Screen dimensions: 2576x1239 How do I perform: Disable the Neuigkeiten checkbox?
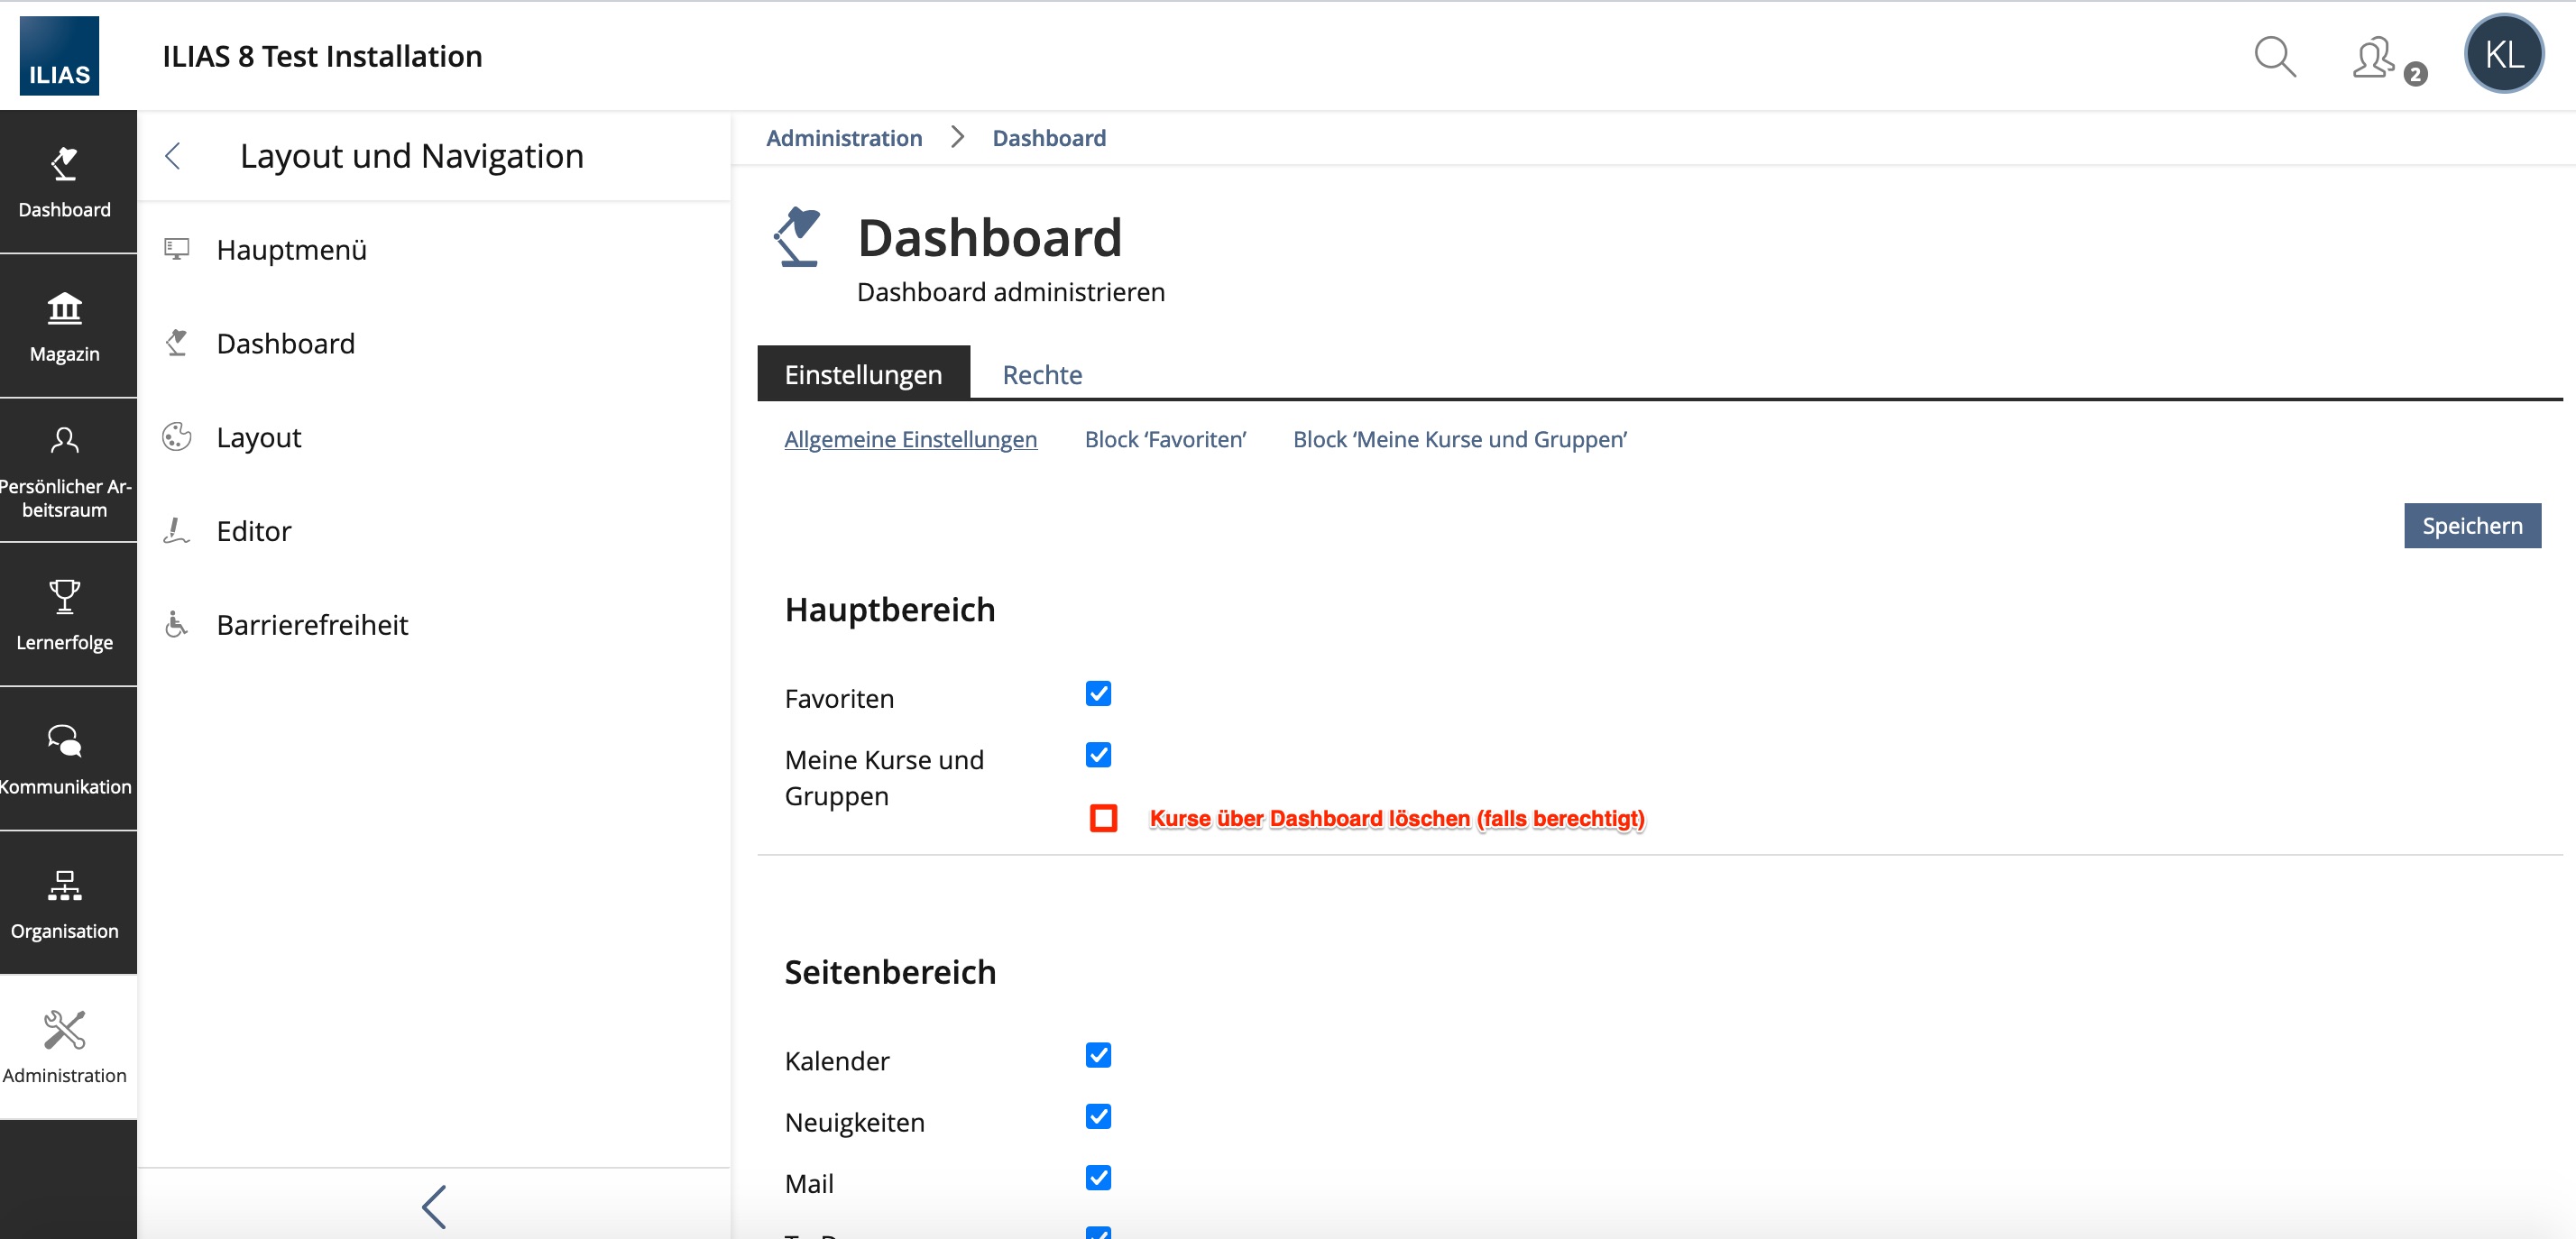(x=1098, y=1116)
